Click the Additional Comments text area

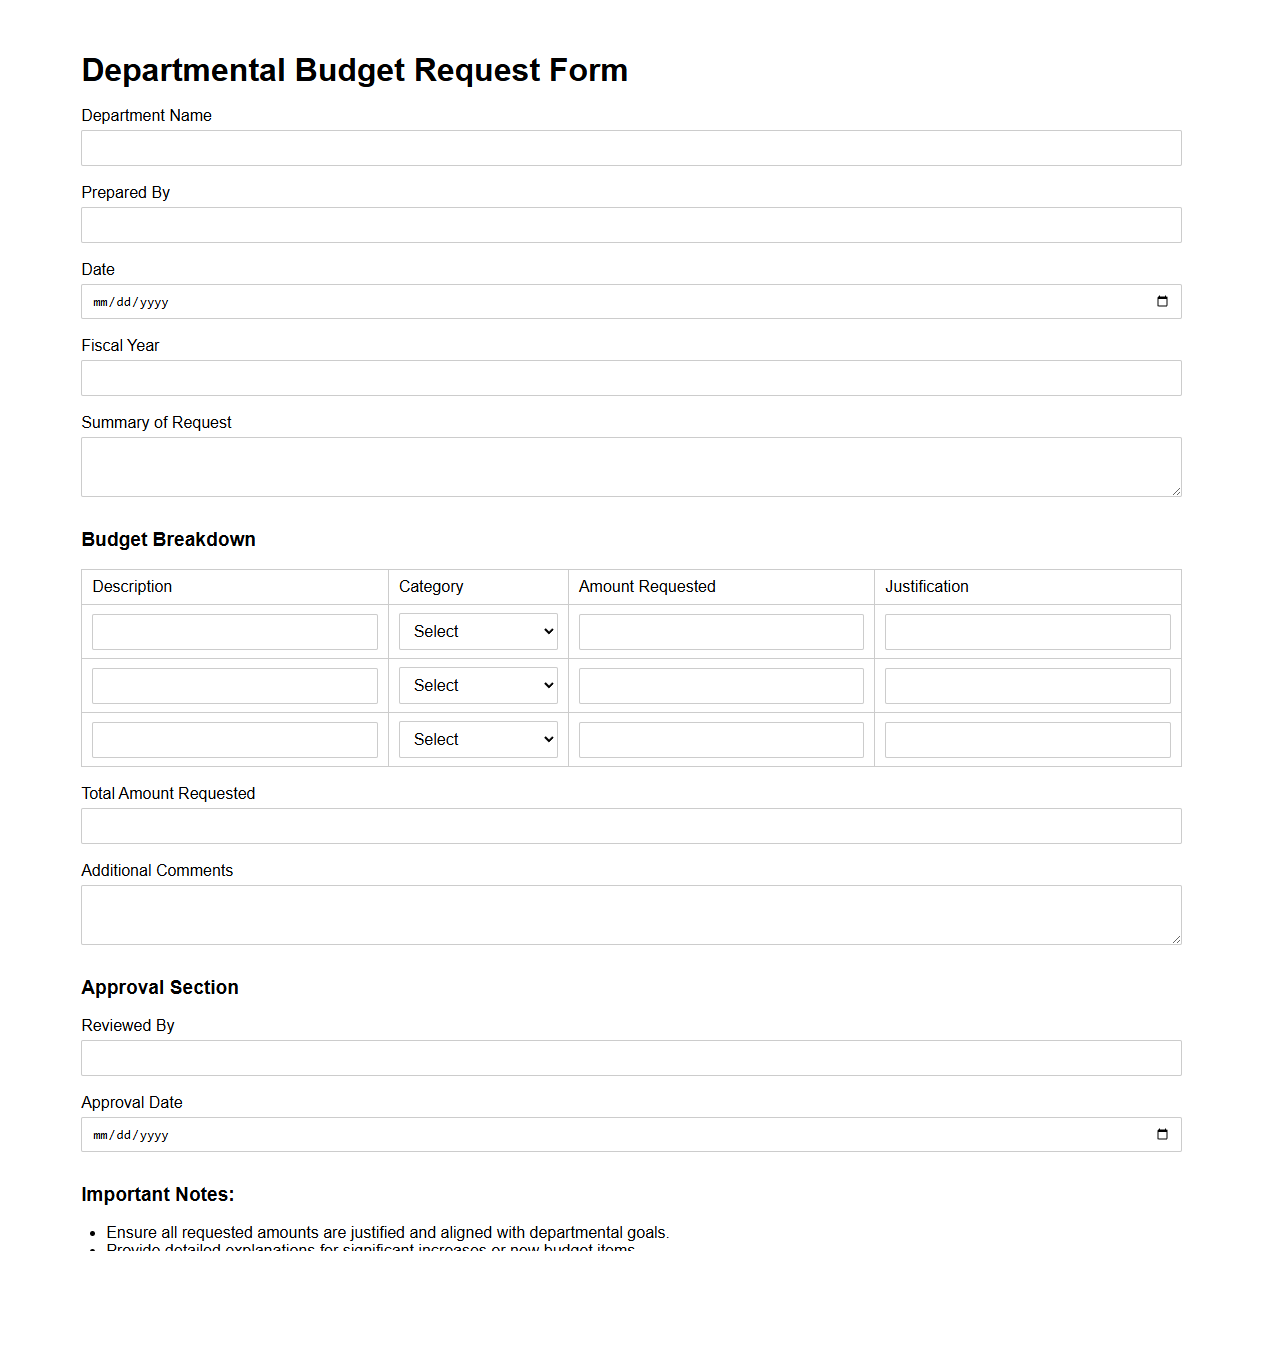click(631, 915)
